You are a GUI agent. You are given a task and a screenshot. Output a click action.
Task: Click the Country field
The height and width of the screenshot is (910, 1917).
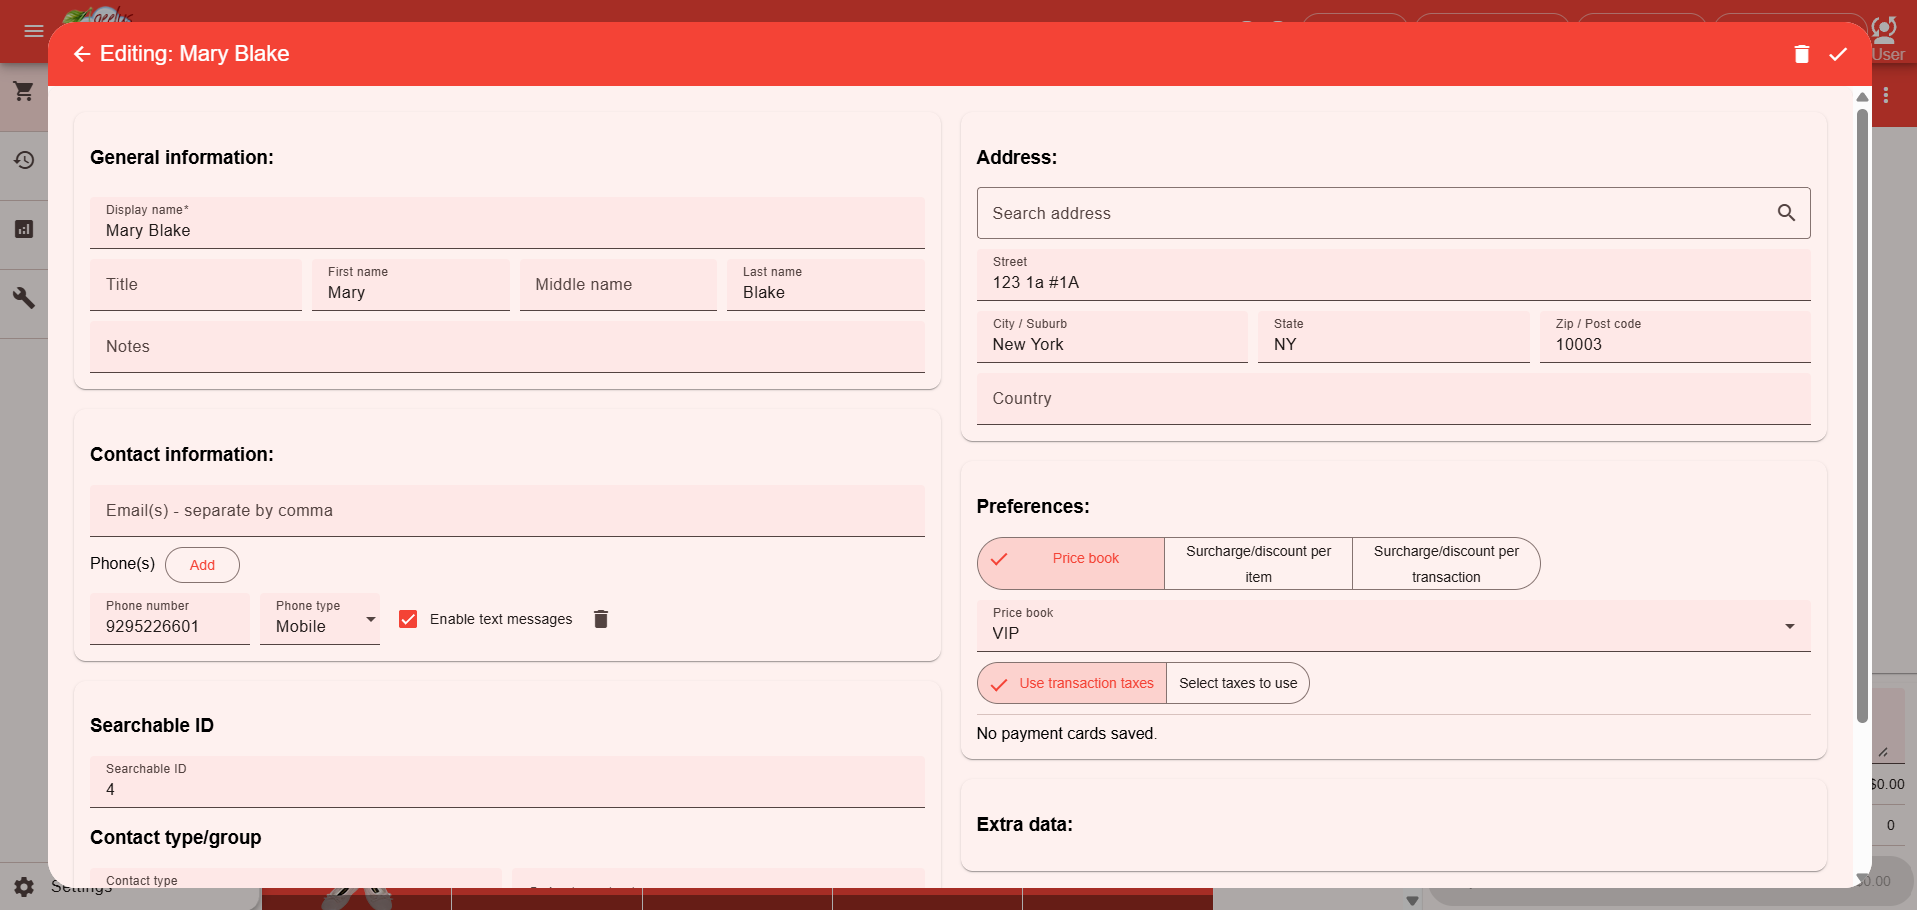1393,399
